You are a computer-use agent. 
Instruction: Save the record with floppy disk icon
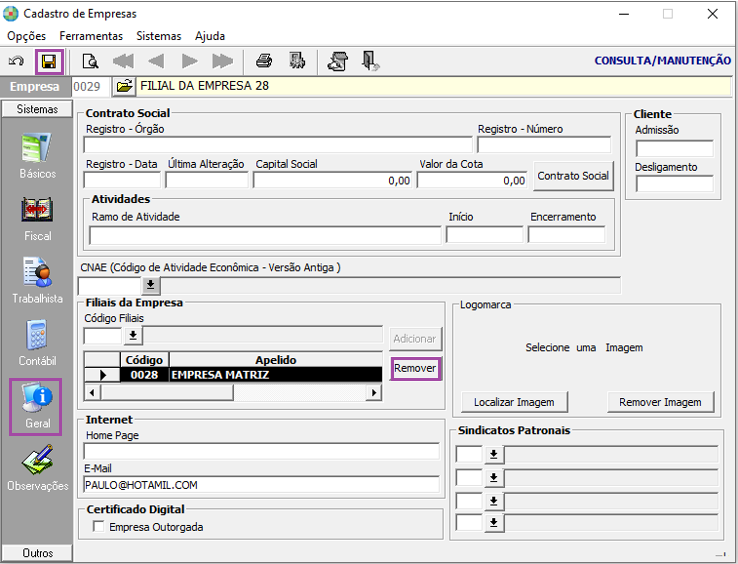[x=49, y=62]
